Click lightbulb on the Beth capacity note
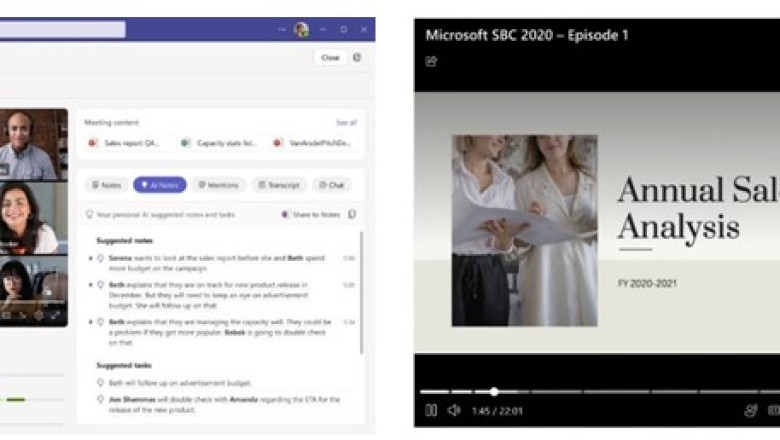 pos(100,322)
